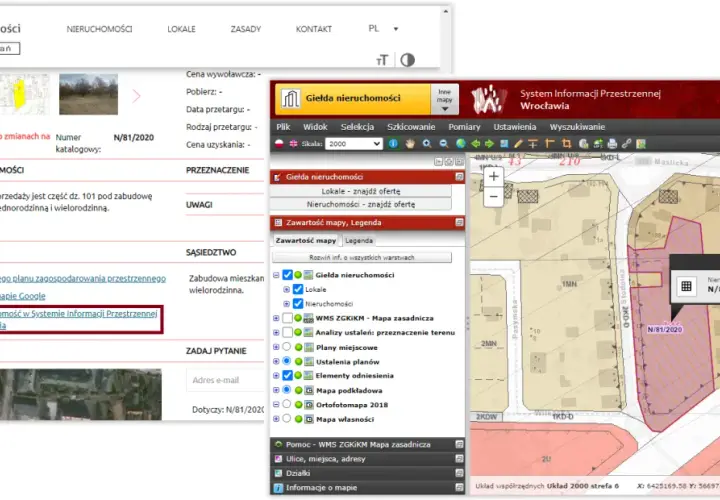Enable Analizy ustaleń przeznaczenie terenu layer
720x500 pixels.
click(287, 332)
